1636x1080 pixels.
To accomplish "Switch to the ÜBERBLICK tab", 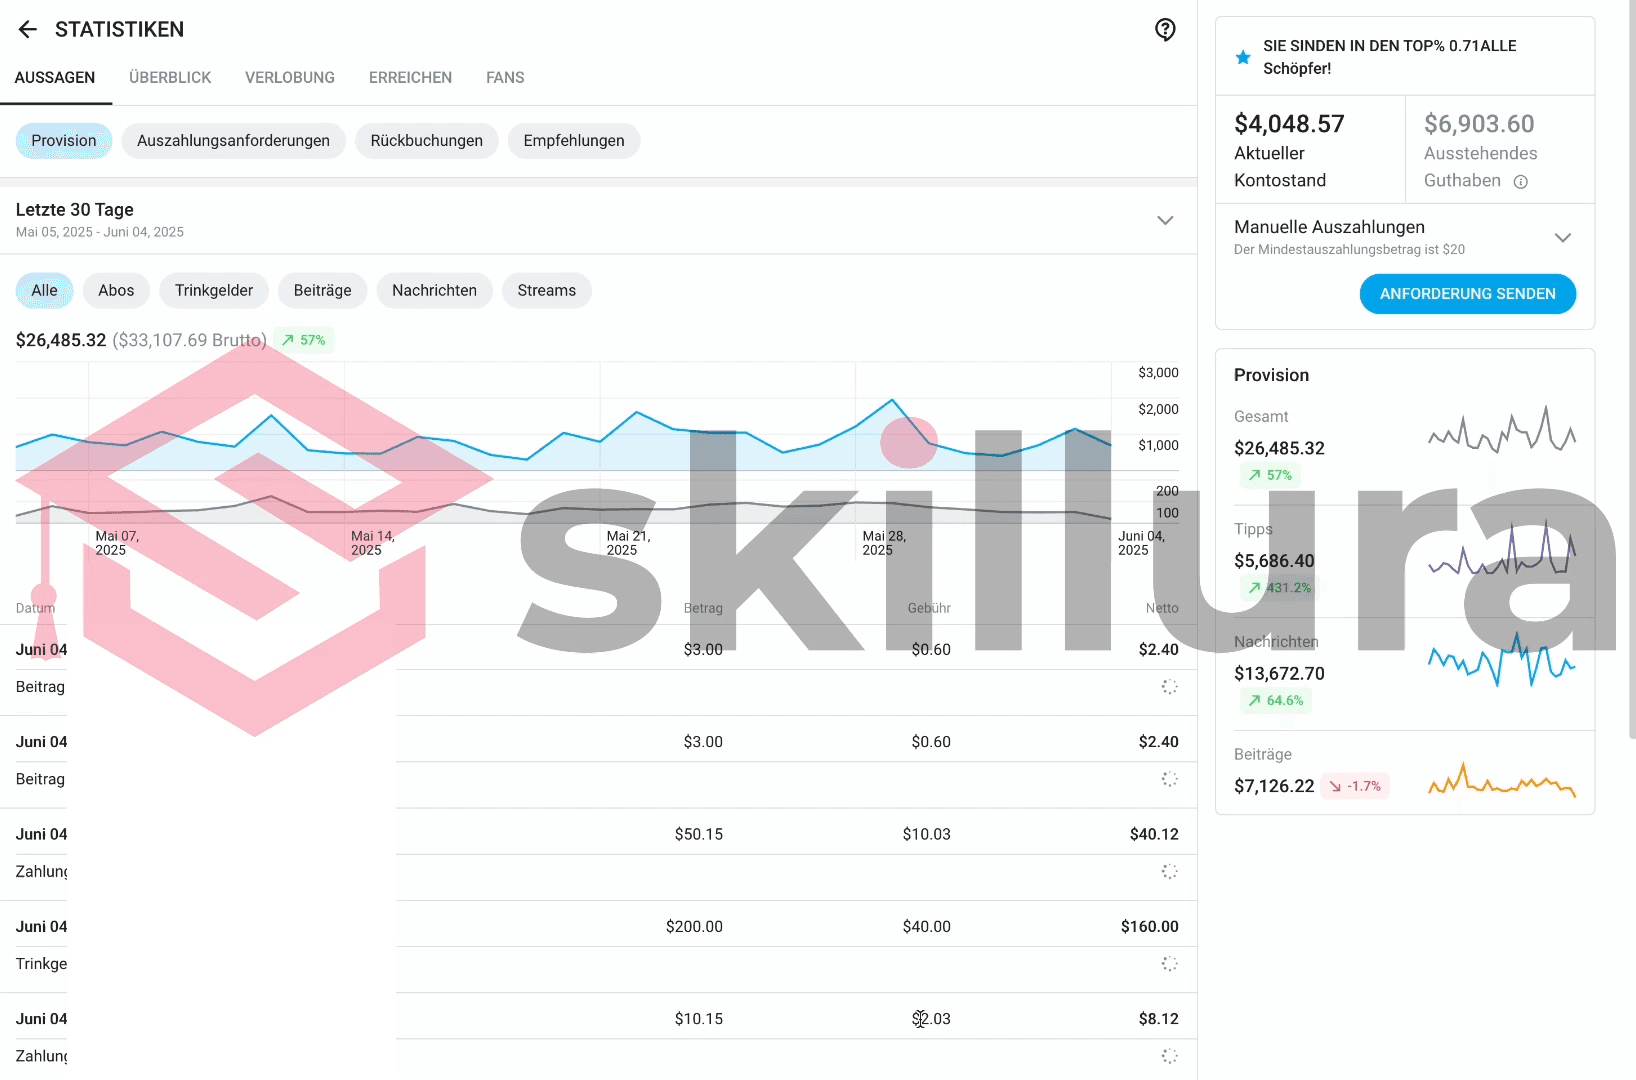I will click(170, 78).
